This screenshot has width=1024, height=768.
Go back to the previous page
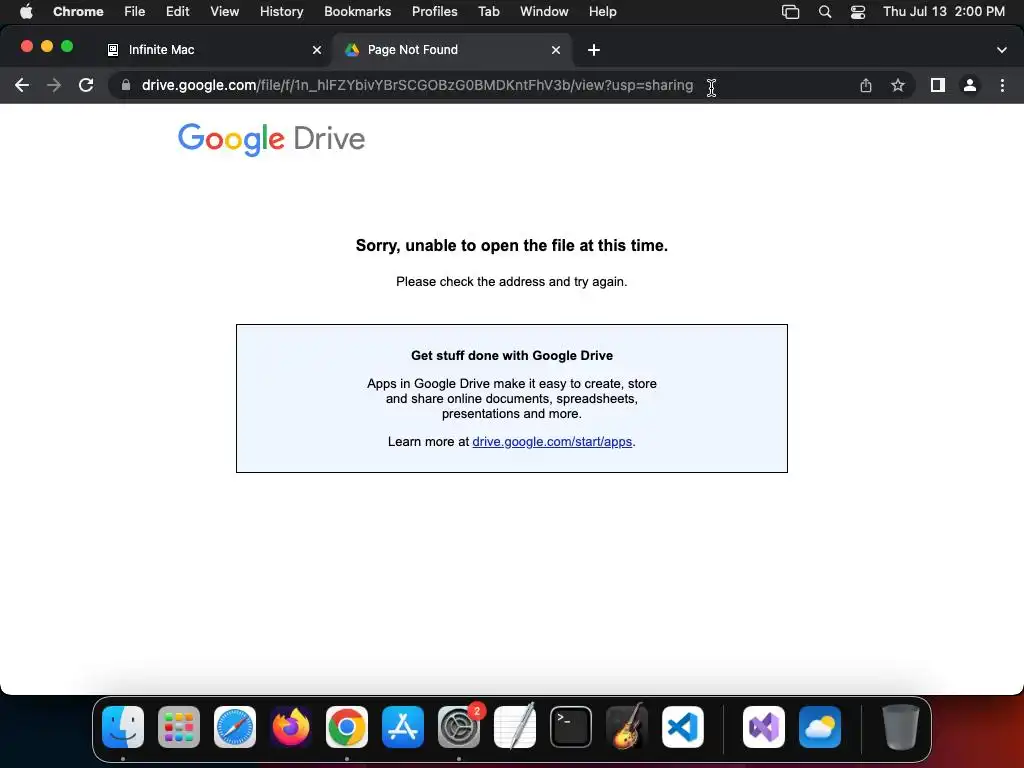22,86
